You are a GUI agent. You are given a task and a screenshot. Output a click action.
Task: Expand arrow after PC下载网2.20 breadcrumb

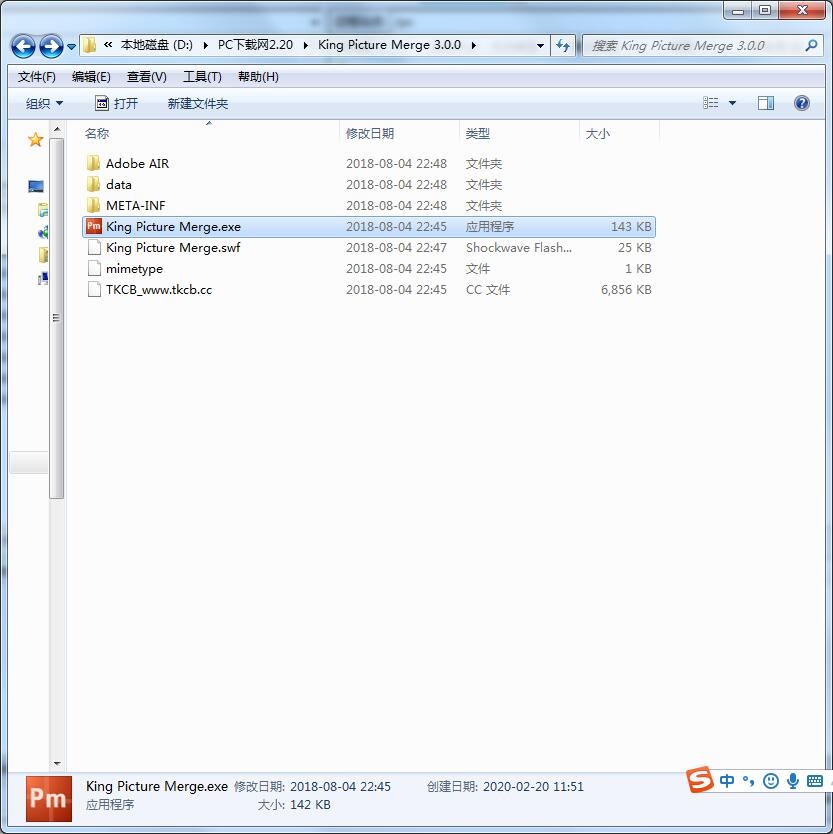pyautogui.click(x=305, y=45)
